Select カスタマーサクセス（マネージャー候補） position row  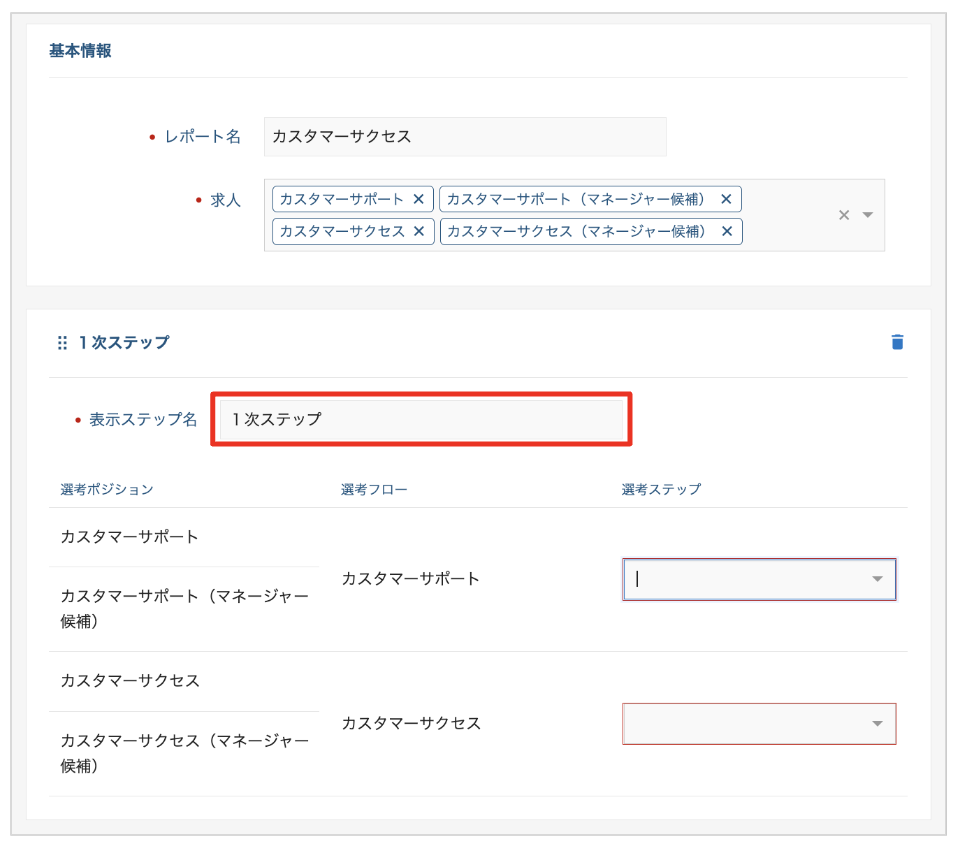click(184, 753)
